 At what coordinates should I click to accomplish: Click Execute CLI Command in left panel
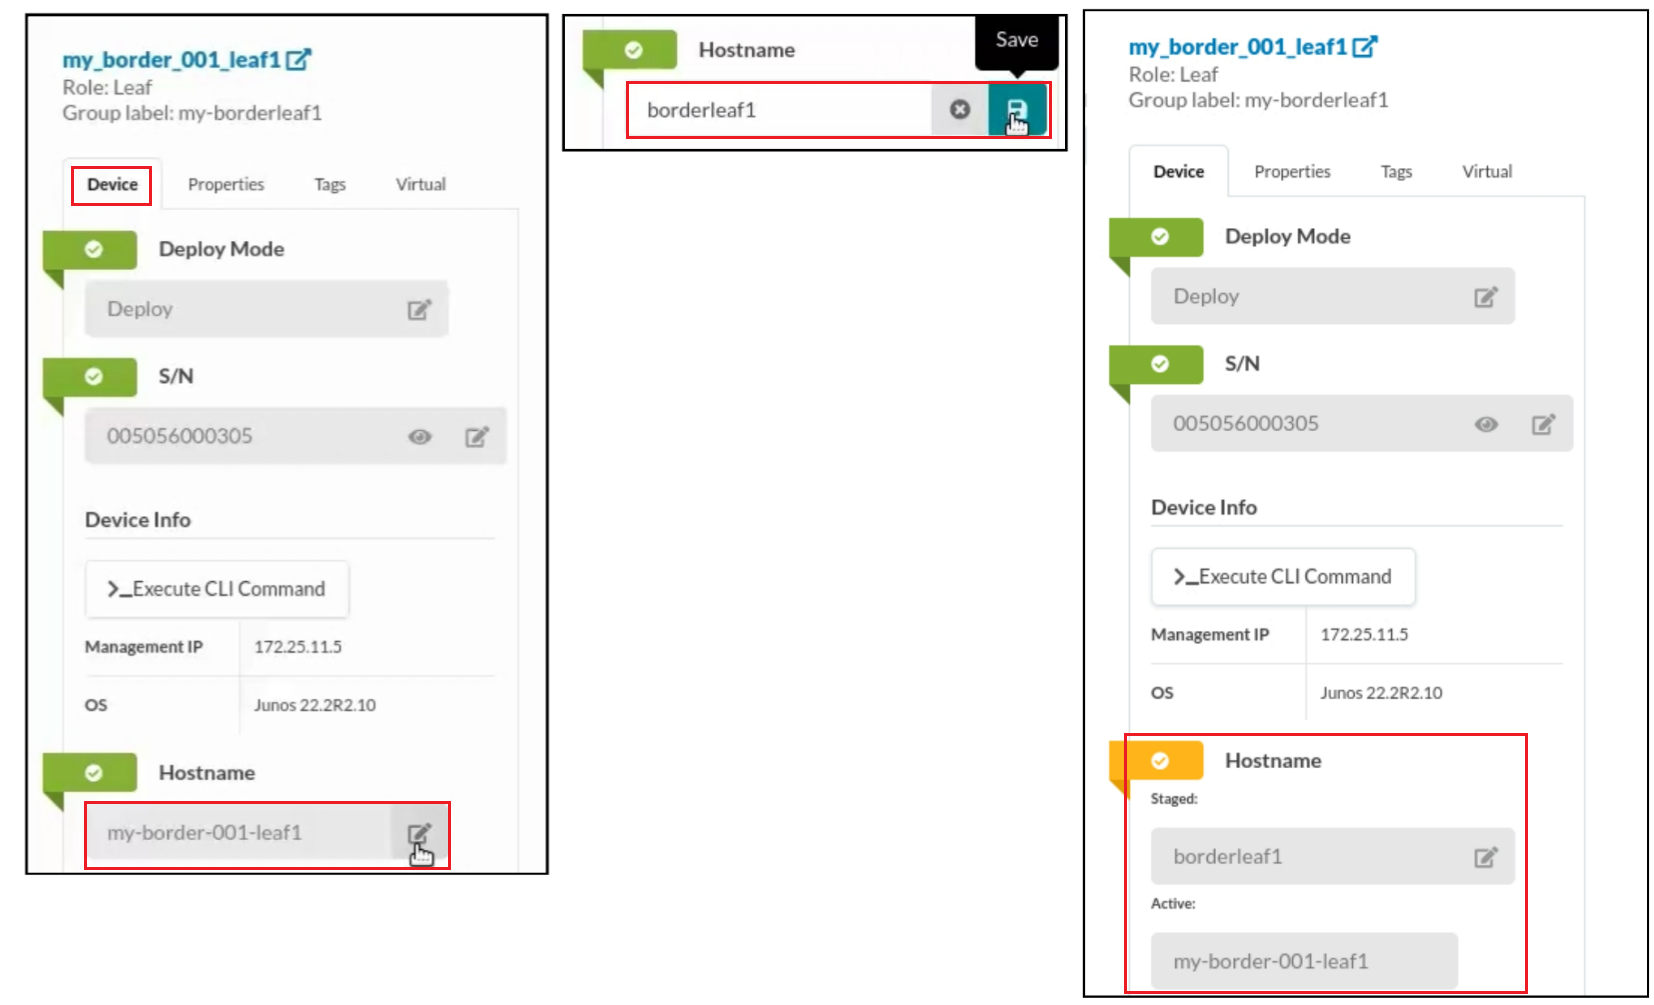(217, 589)
